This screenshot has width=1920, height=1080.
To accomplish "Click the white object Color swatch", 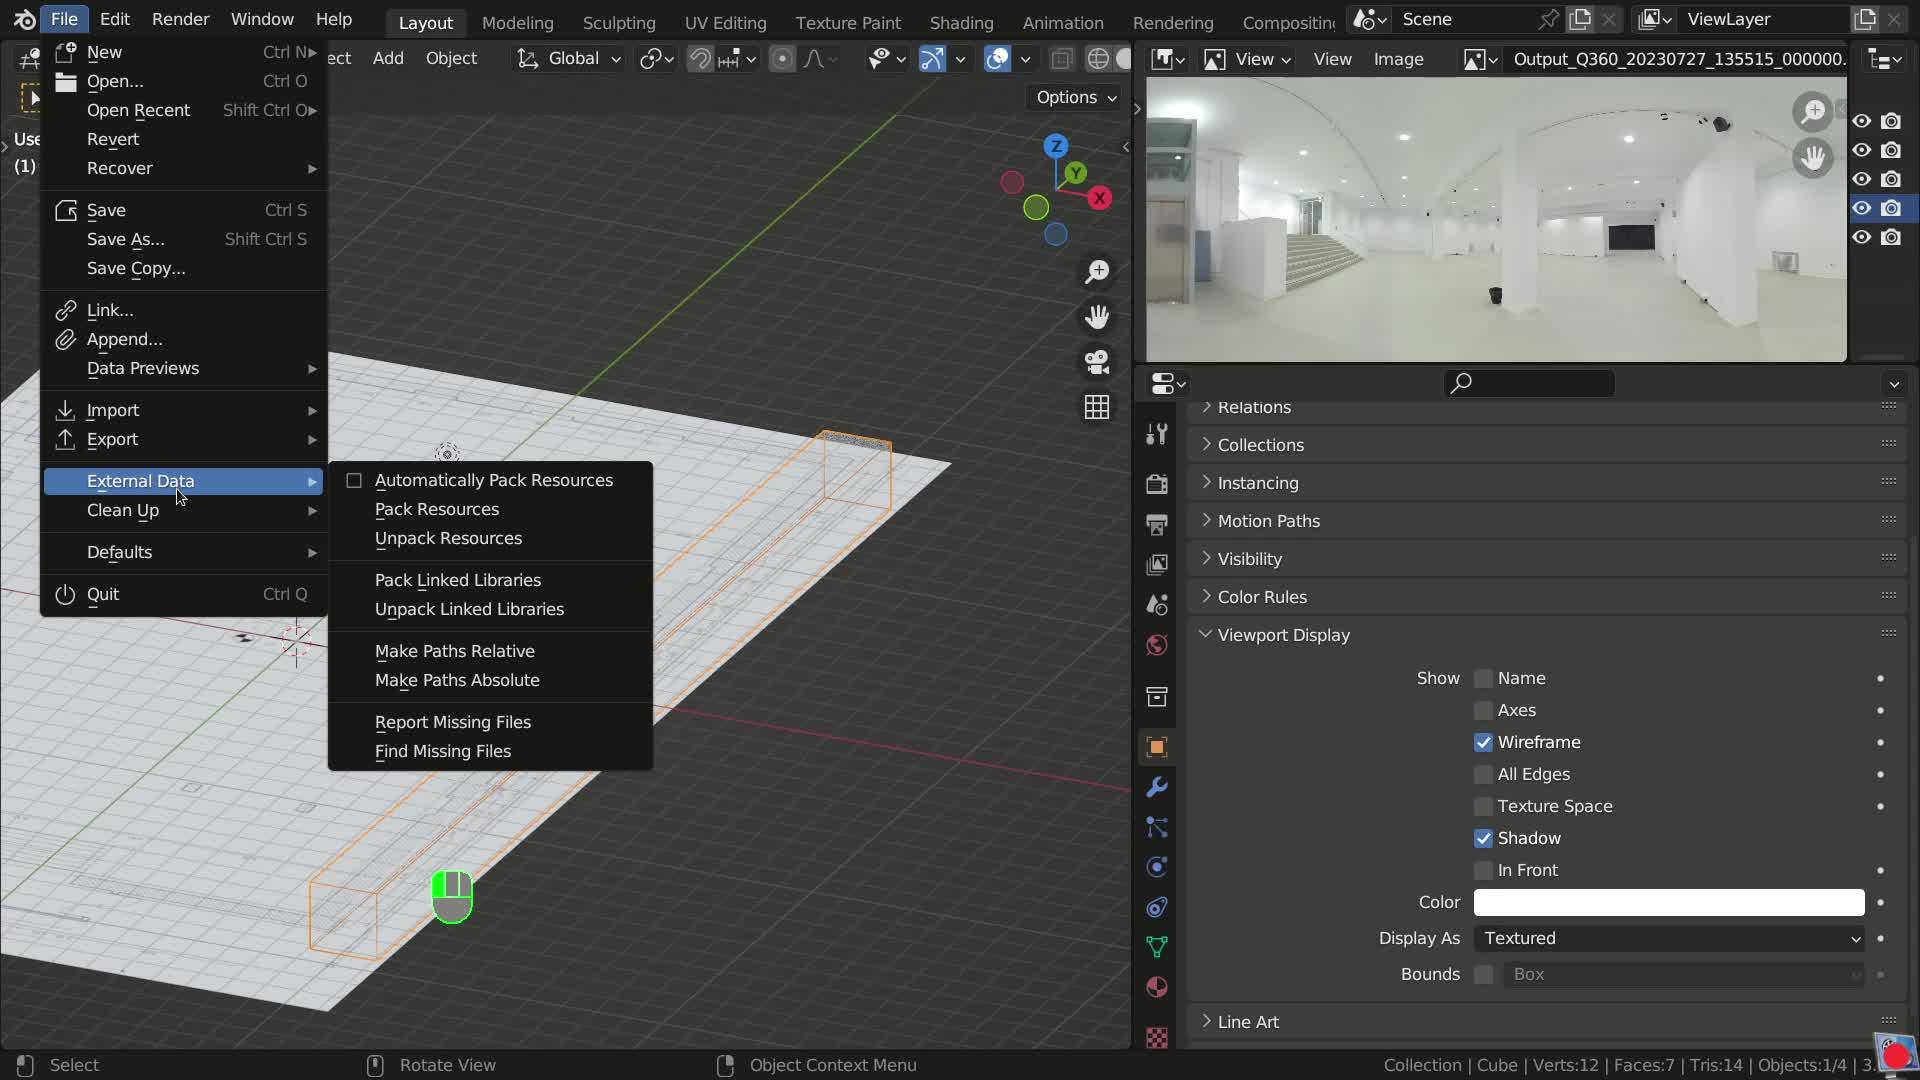I will [x=1668, y=902].
